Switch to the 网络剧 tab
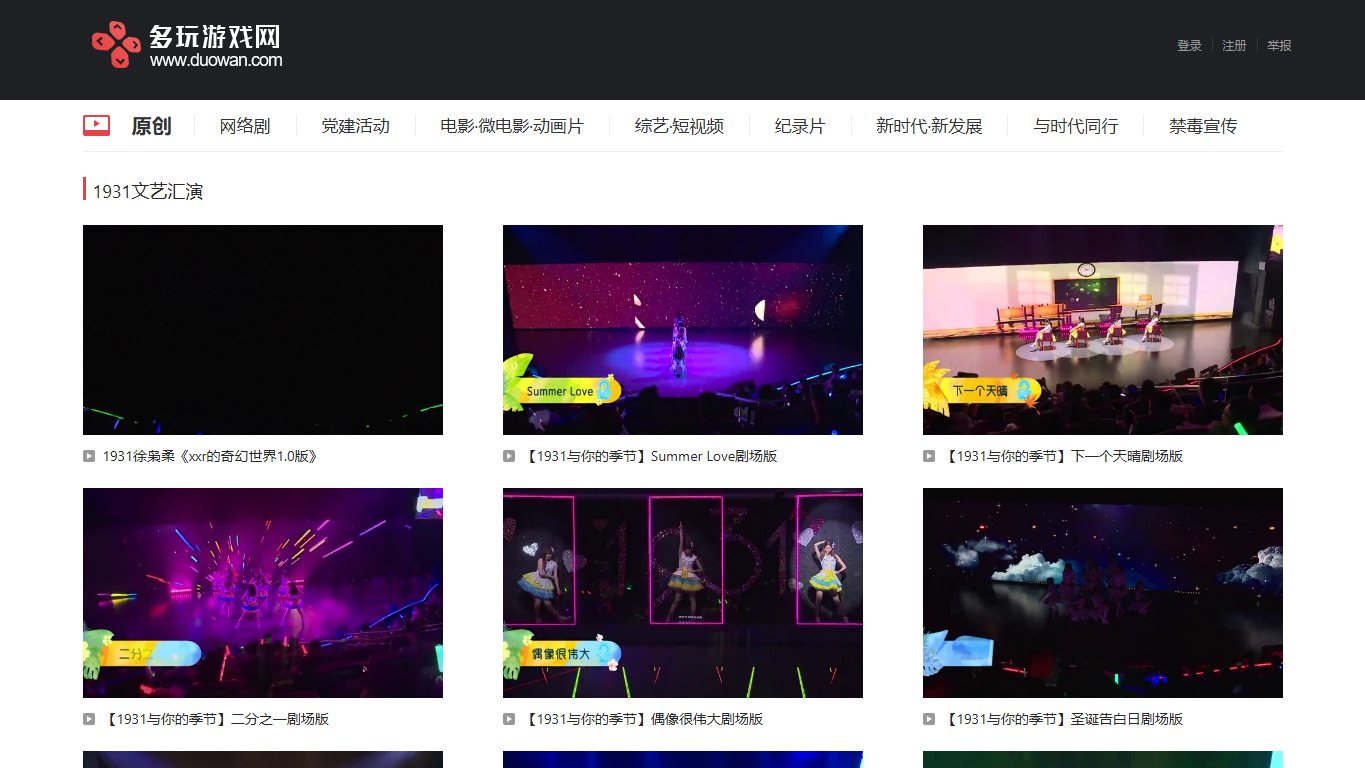Image resolution: width=1365 pixels, height=768 pixels. pos(245,126)
